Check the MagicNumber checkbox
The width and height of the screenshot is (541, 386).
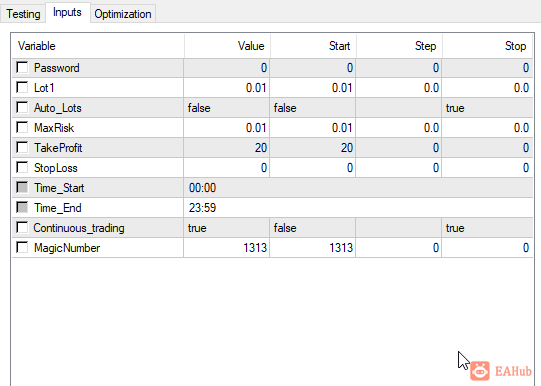pyautogui.click(x=22, y=248)
